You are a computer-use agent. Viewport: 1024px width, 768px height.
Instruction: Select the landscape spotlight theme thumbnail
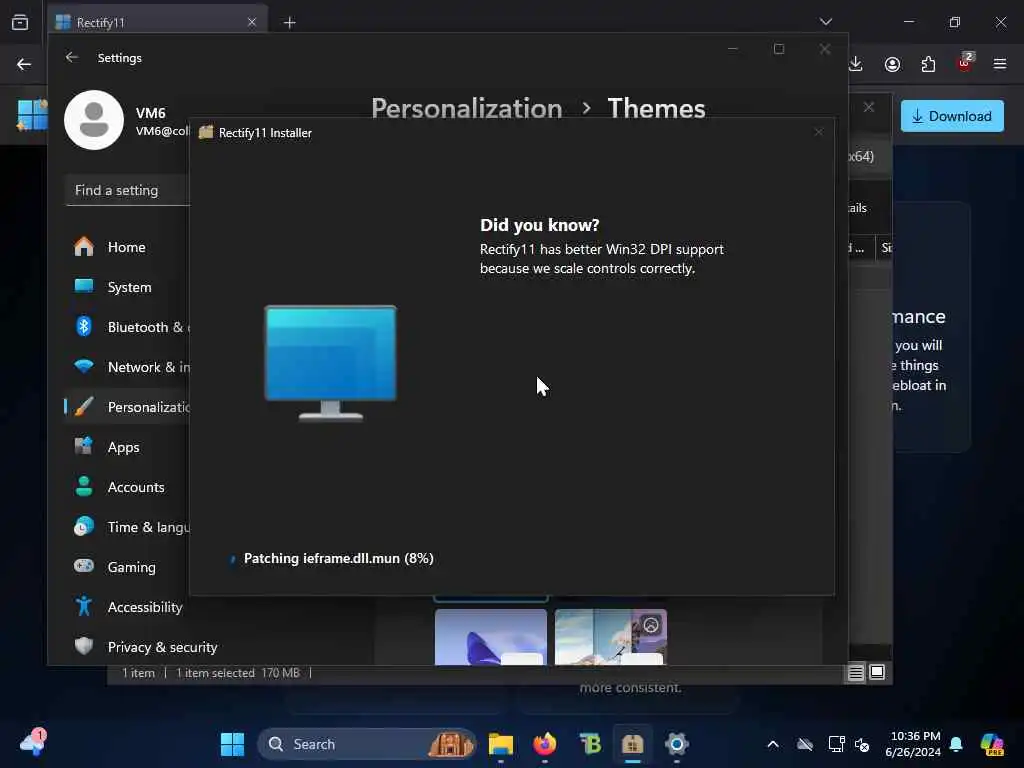point(611,637)
